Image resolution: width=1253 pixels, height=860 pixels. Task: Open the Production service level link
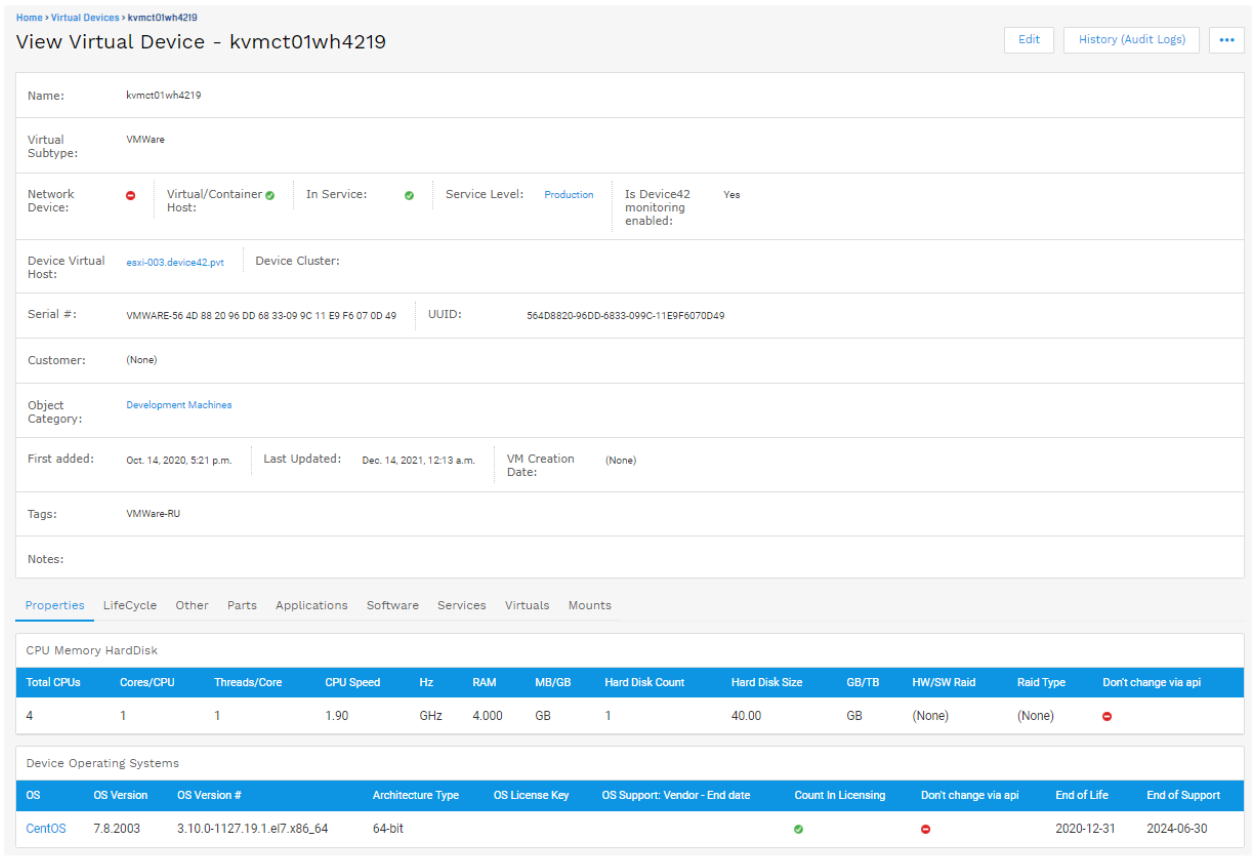(x=569, y=195)
